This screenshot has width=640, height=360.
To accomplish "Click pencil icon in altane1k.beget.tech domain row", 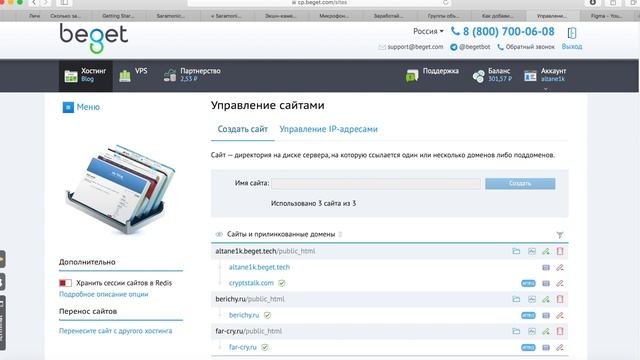I will point(560,267).
